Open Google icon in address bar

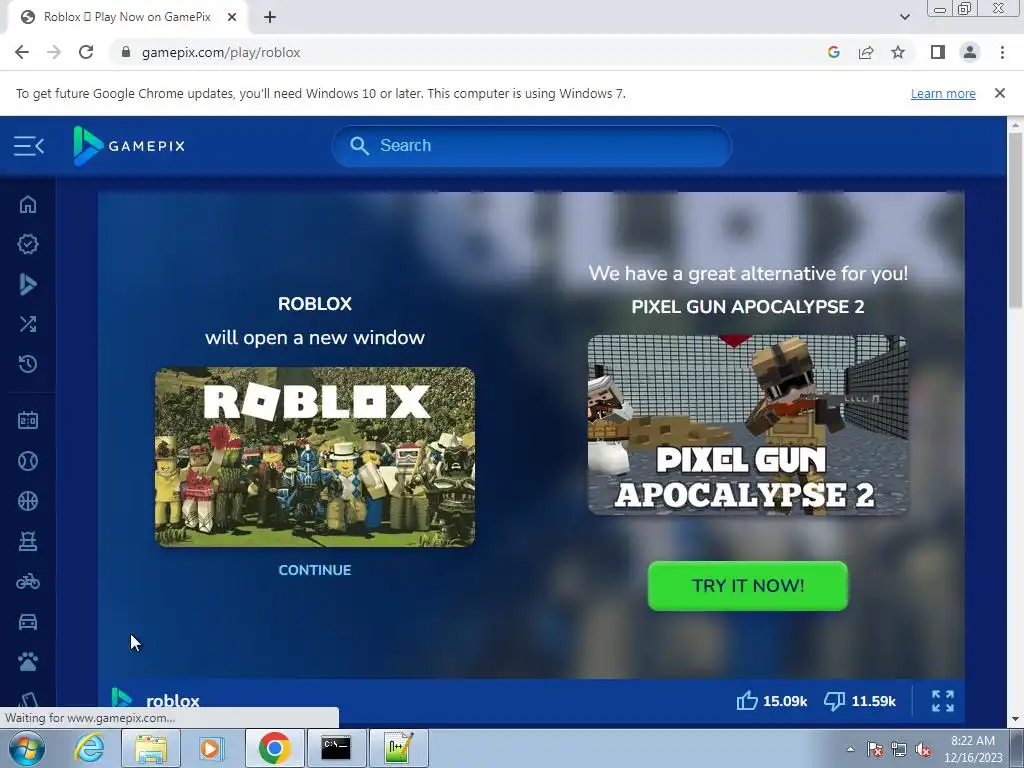(x=833, y=52)
